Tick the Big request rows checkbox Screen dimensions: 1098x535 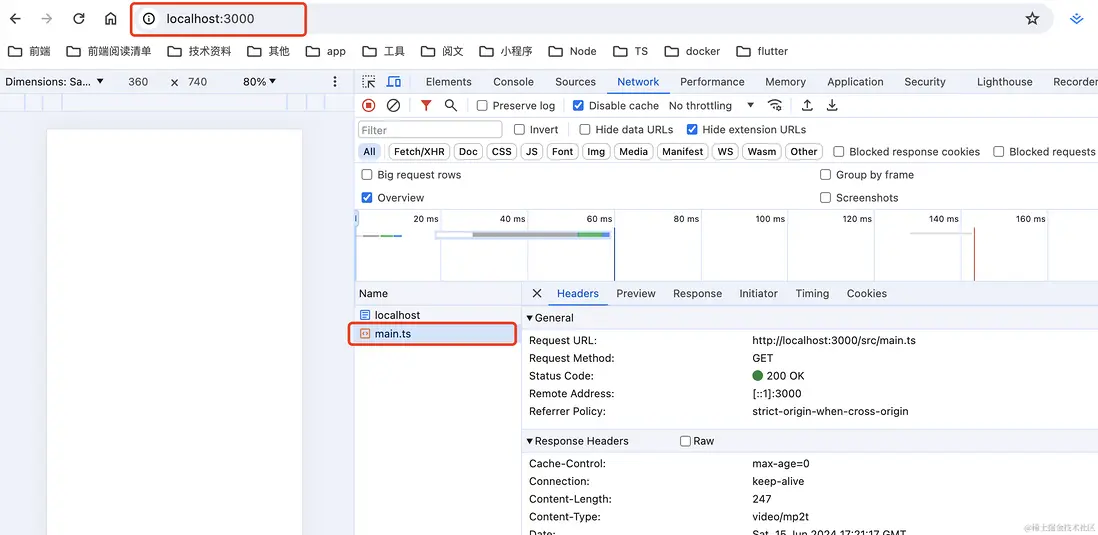coord(367,175)
